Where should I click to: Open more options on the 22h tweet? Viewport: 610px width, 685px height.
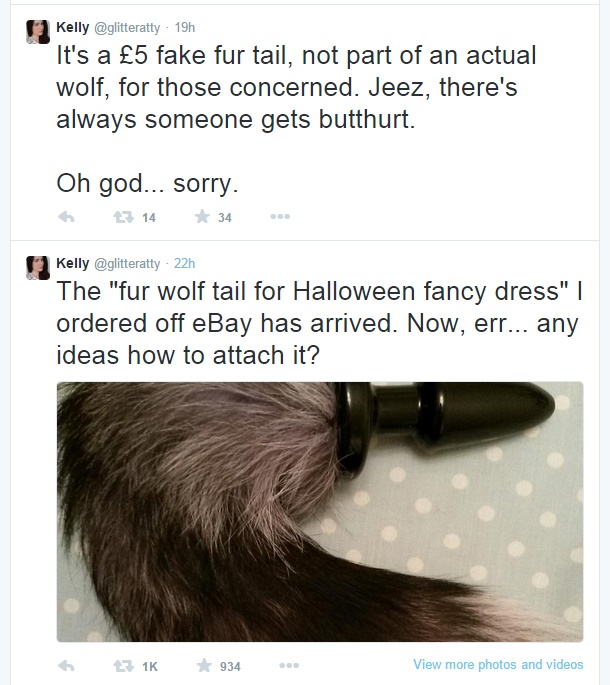pyautogui.click(x=289, y=666)
